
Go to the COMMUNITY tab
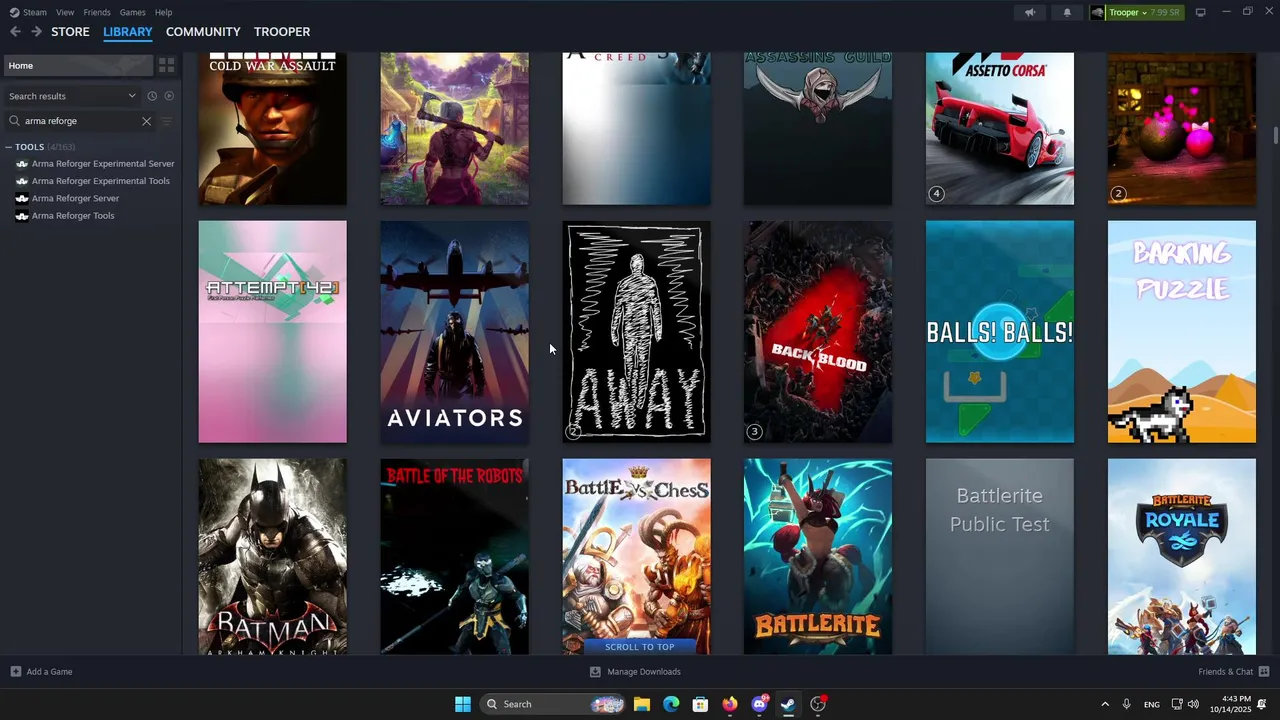[203, 32]
